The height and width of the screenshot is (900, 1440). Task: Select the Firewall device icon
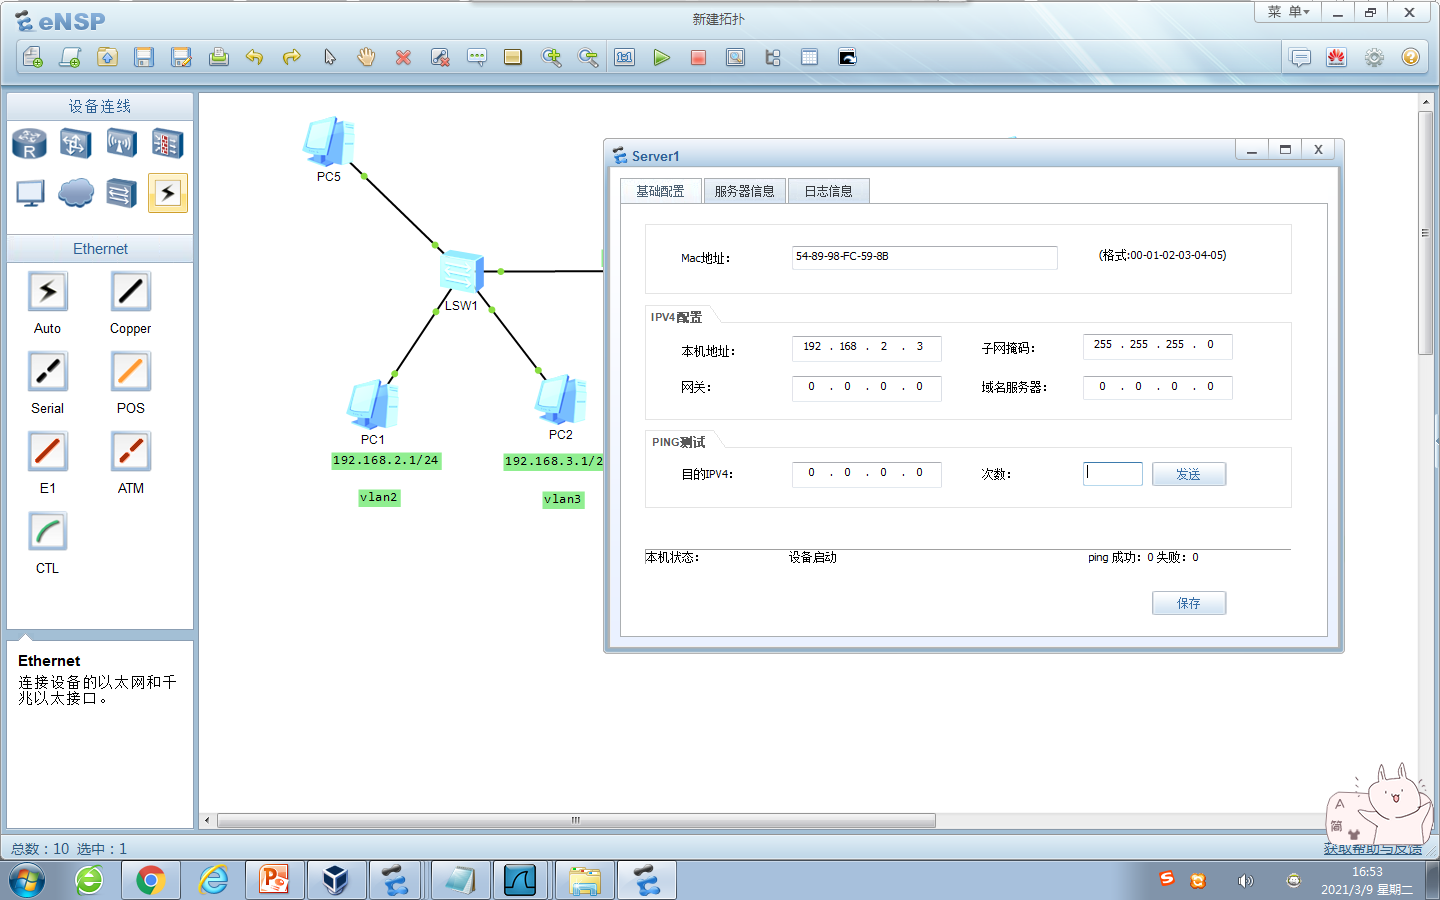[166, 143]
